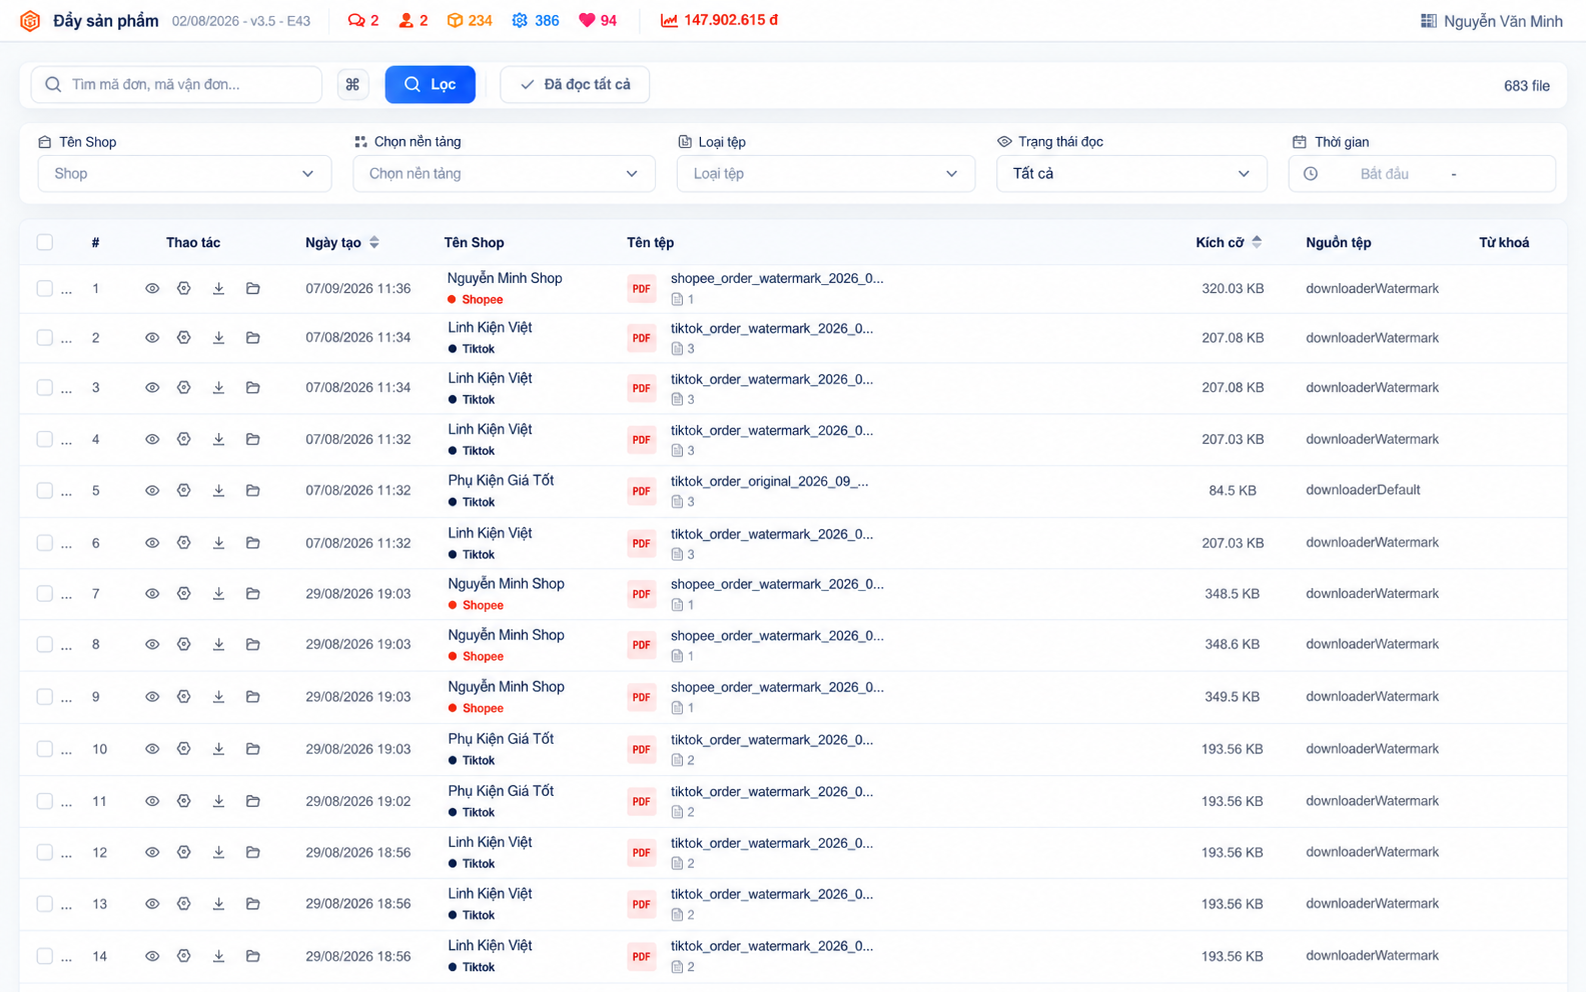
Task: Select the checkbox for row 5
Action: (45, 491)
